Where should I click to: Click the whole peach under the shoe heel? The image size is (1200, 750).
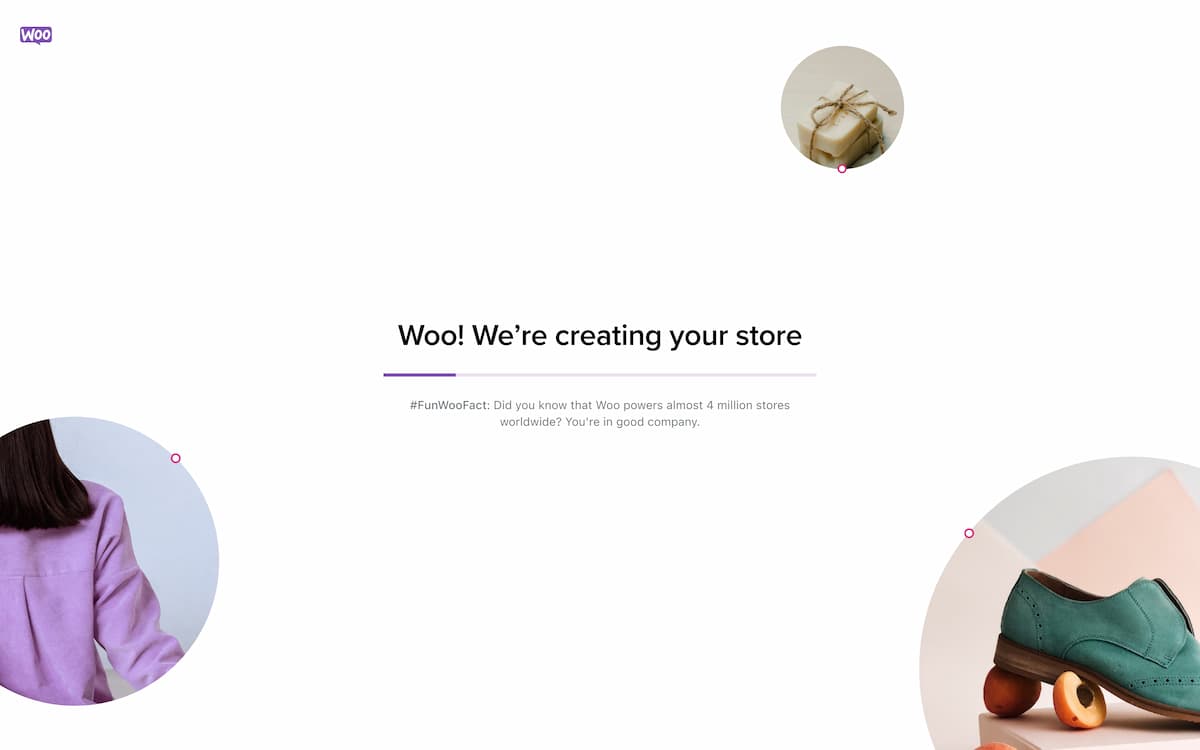tap(1011, 691)
